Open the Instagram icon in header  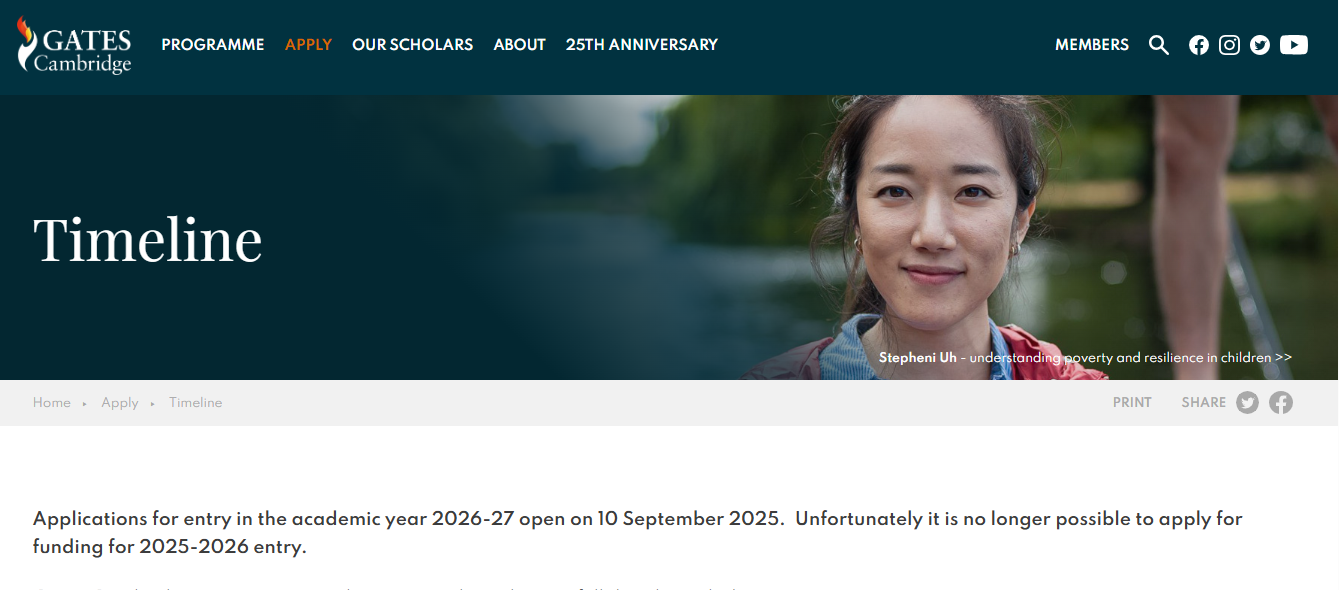click(1229, 45)
